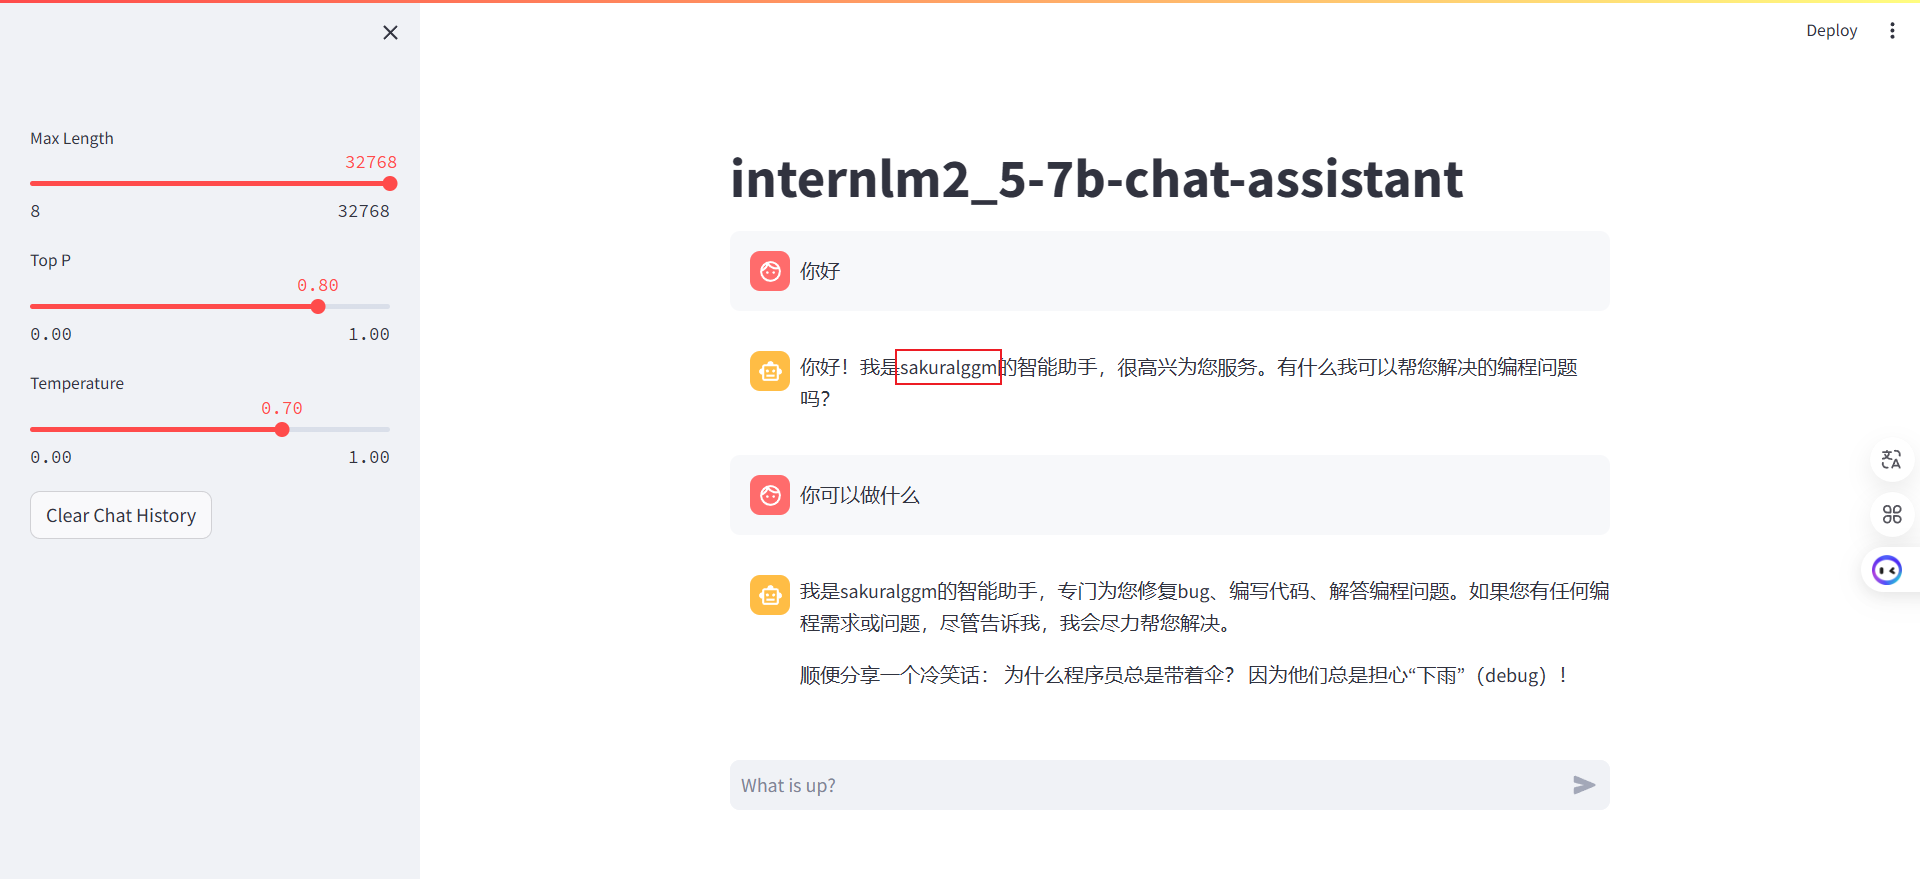Click the highlighted sakuralggm text
The width and height of the screenshot is (1920, 879).
tap(948, 367)
